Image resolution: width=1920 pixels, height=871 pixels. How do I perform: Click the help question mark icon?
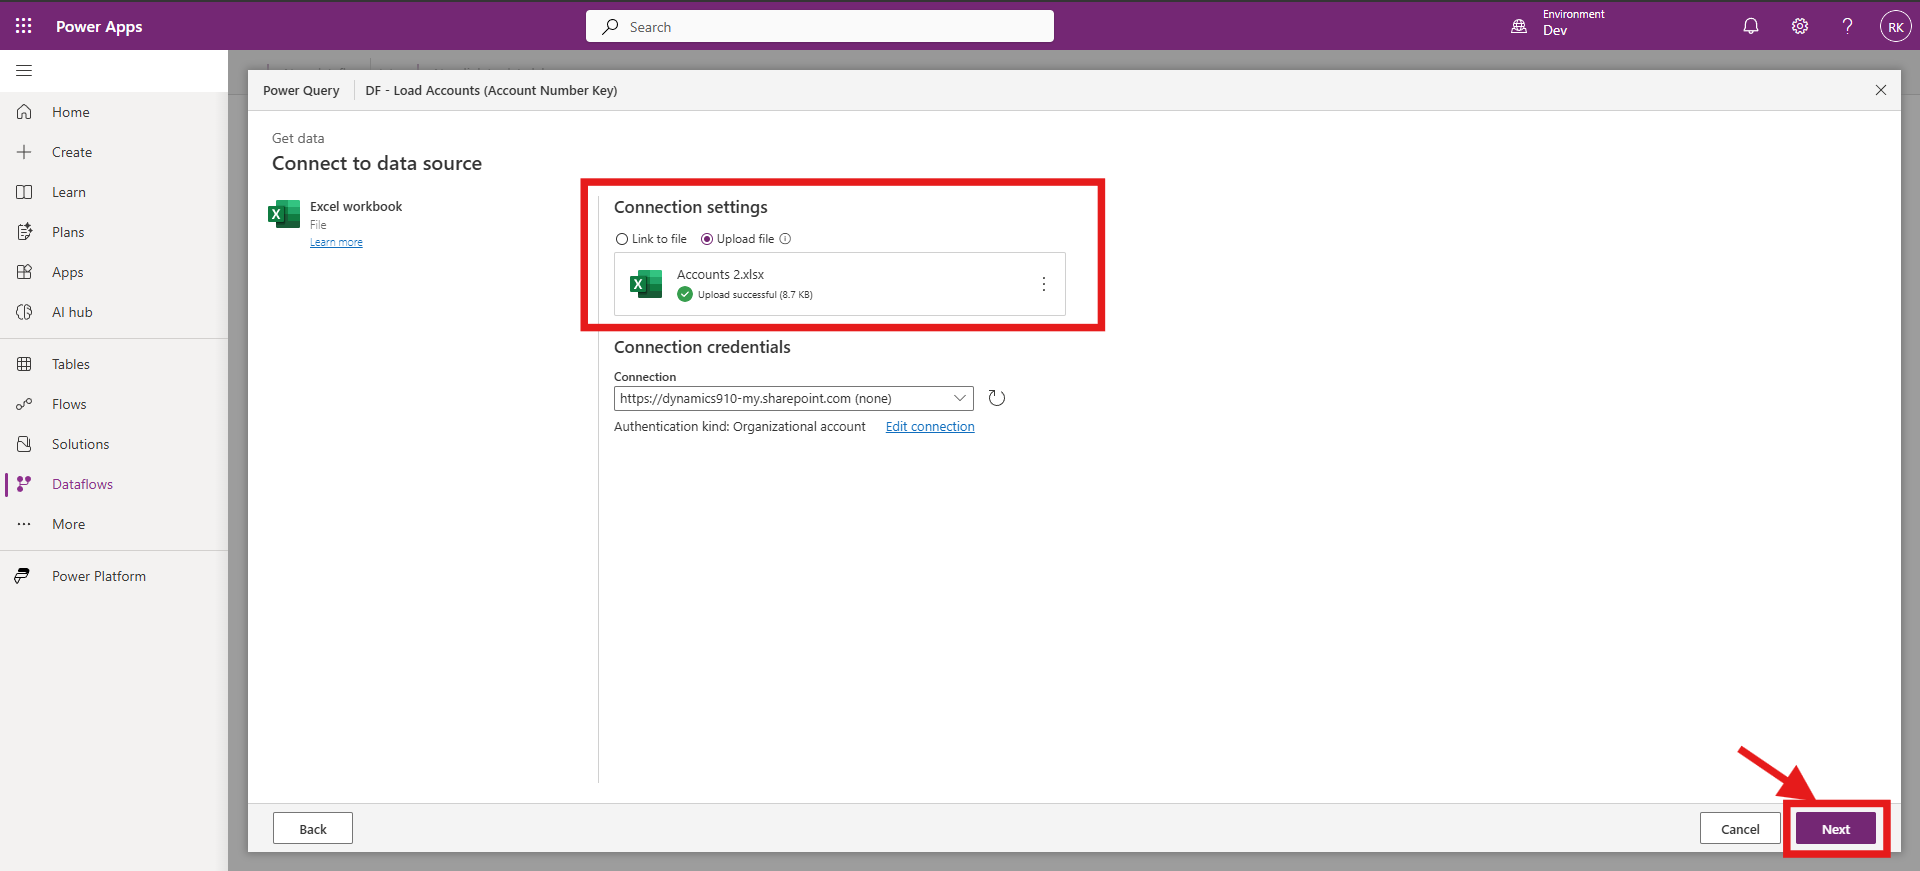(x=1847, y=27)
